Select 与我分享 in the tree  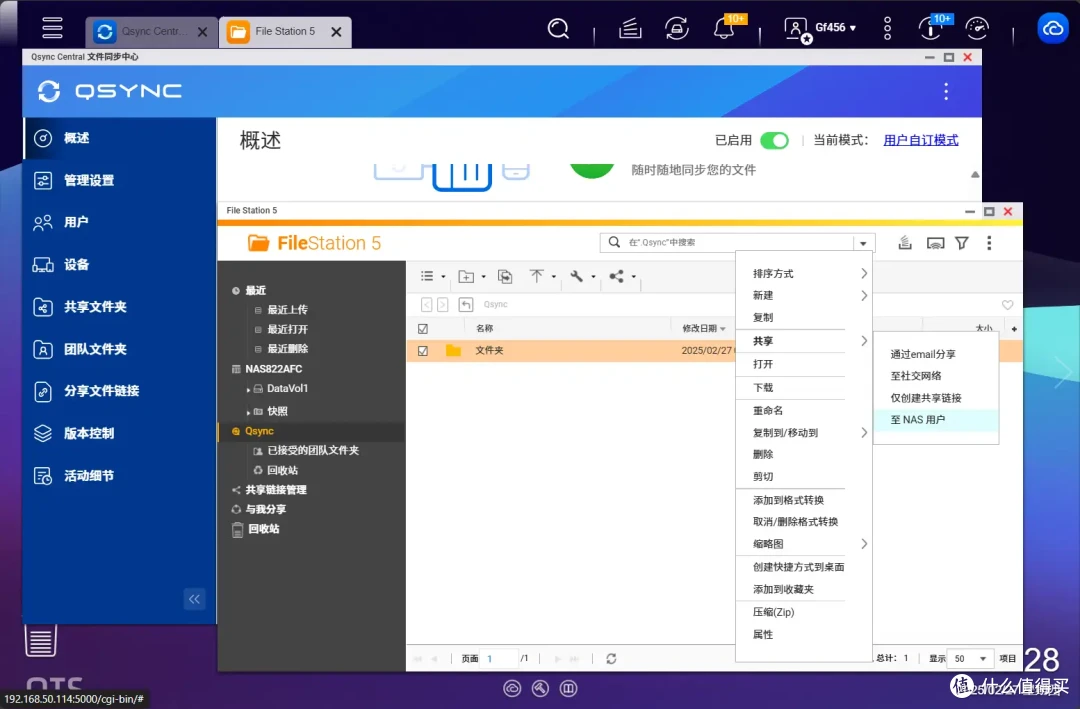coord(265,509)
